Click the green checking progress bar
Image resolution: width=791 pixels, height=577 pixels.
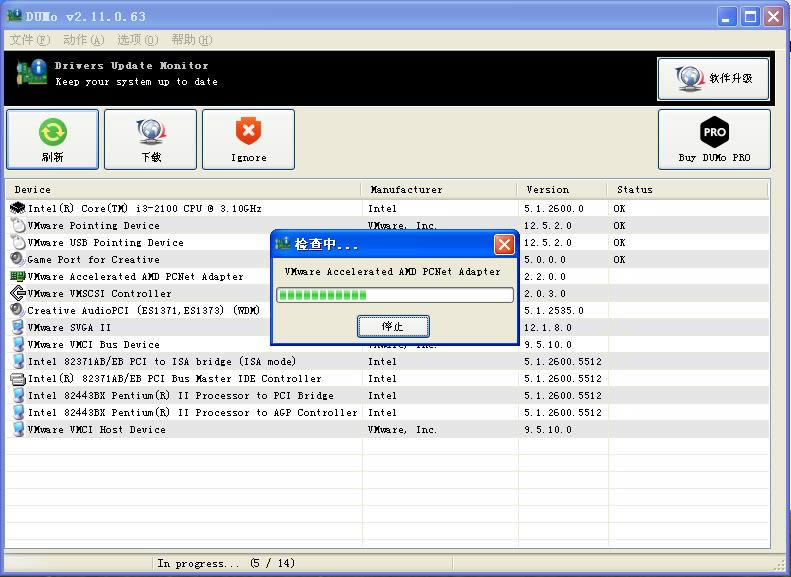click(x=395, y=295)
